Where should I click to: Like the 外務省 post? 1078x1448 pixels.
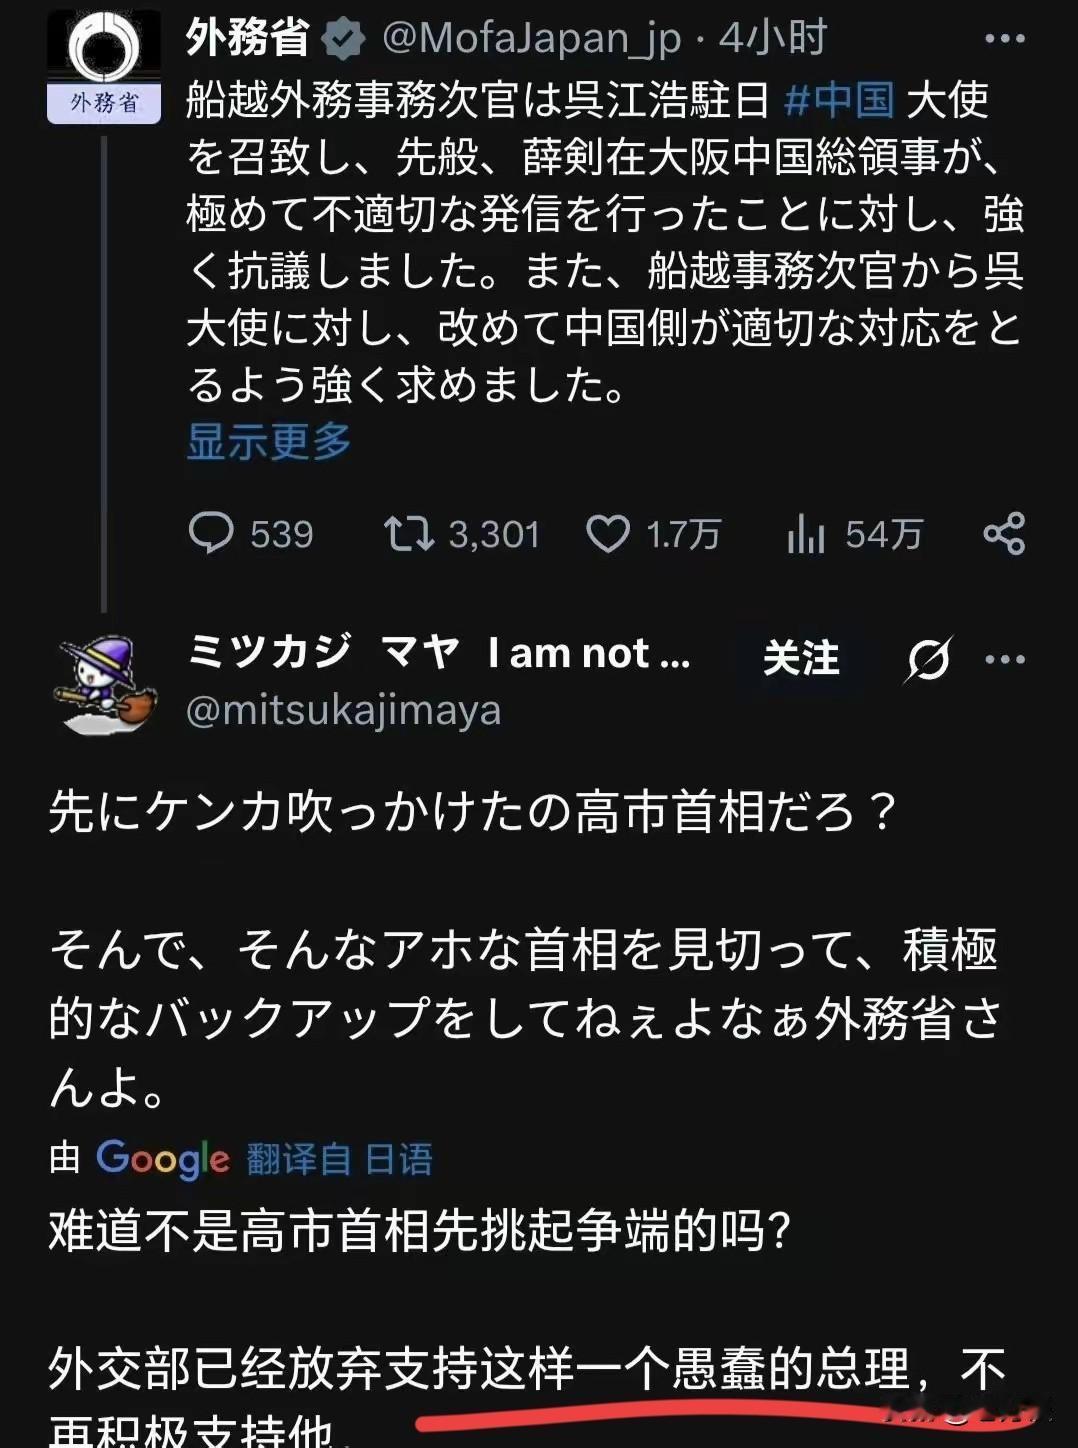pos(607,533)
